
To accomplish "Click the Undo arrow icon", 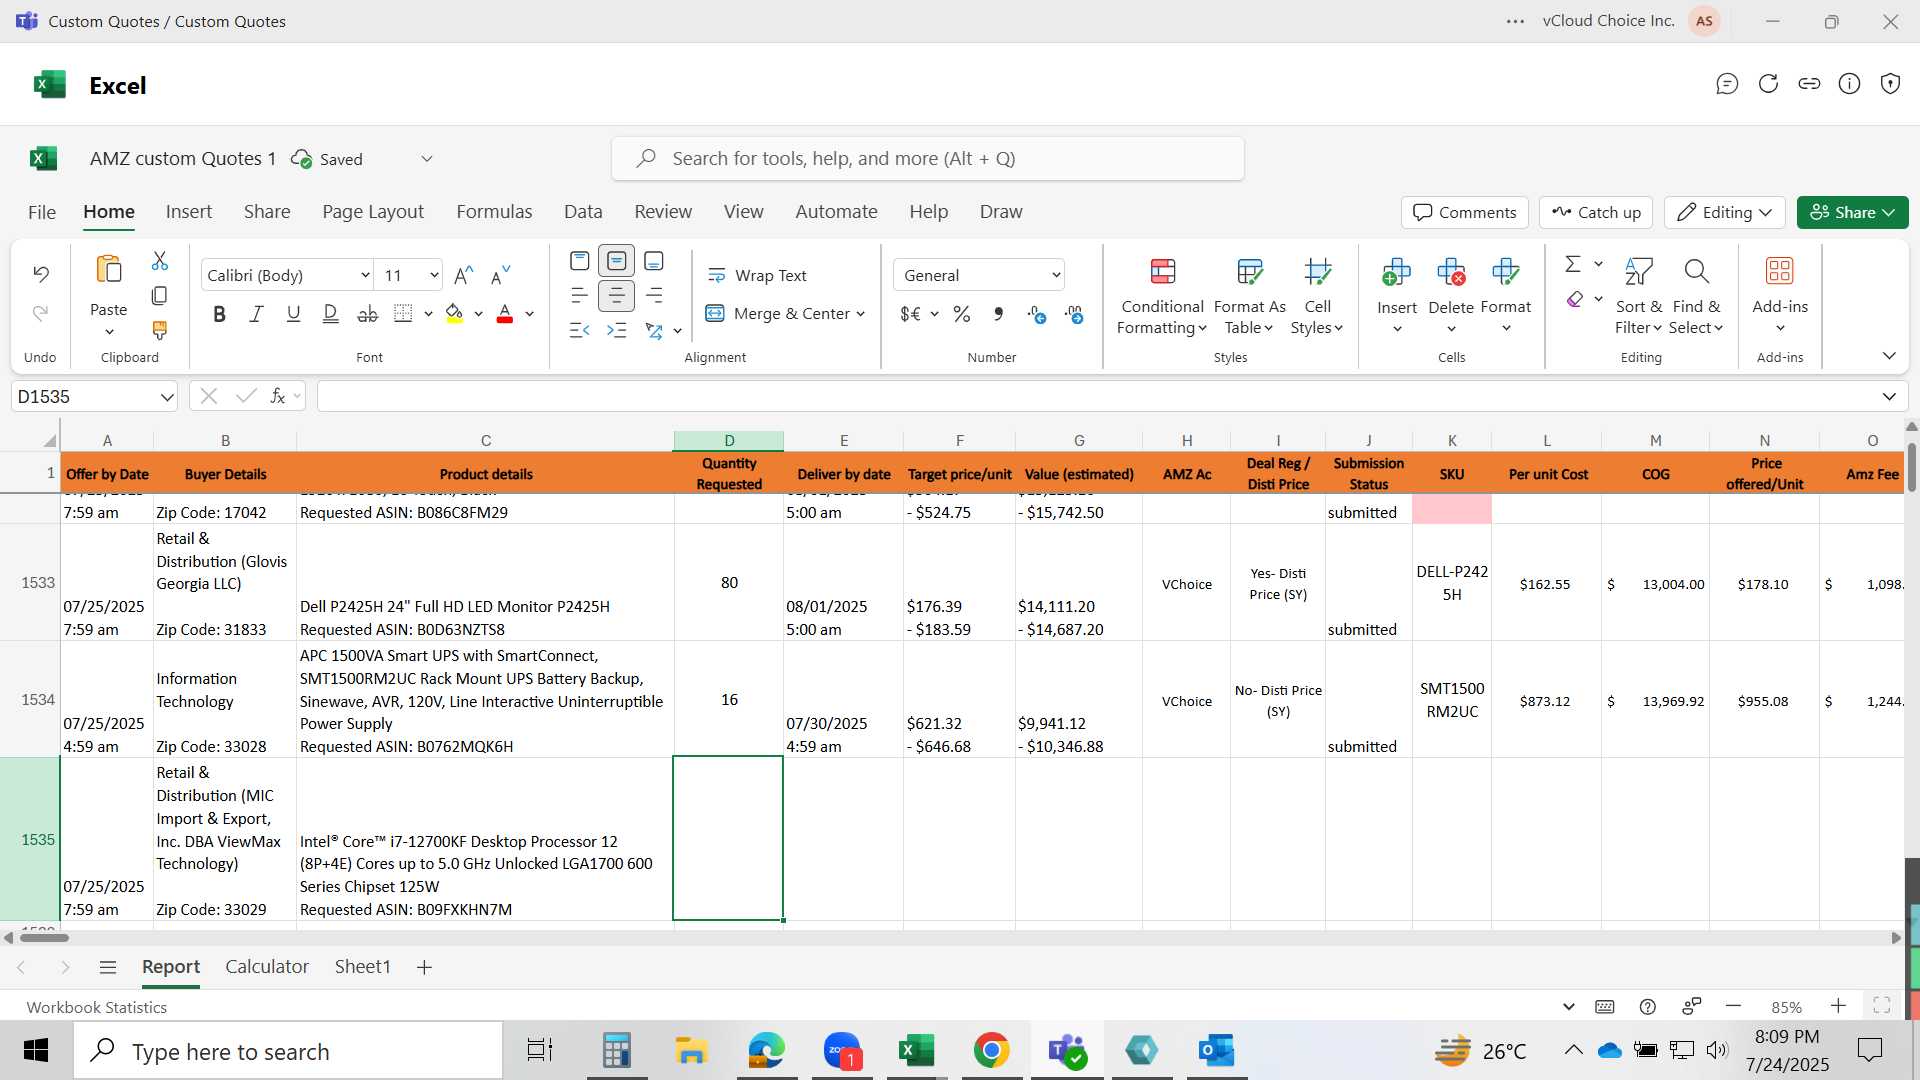I will pyautogui.click(x=41, y=273).
